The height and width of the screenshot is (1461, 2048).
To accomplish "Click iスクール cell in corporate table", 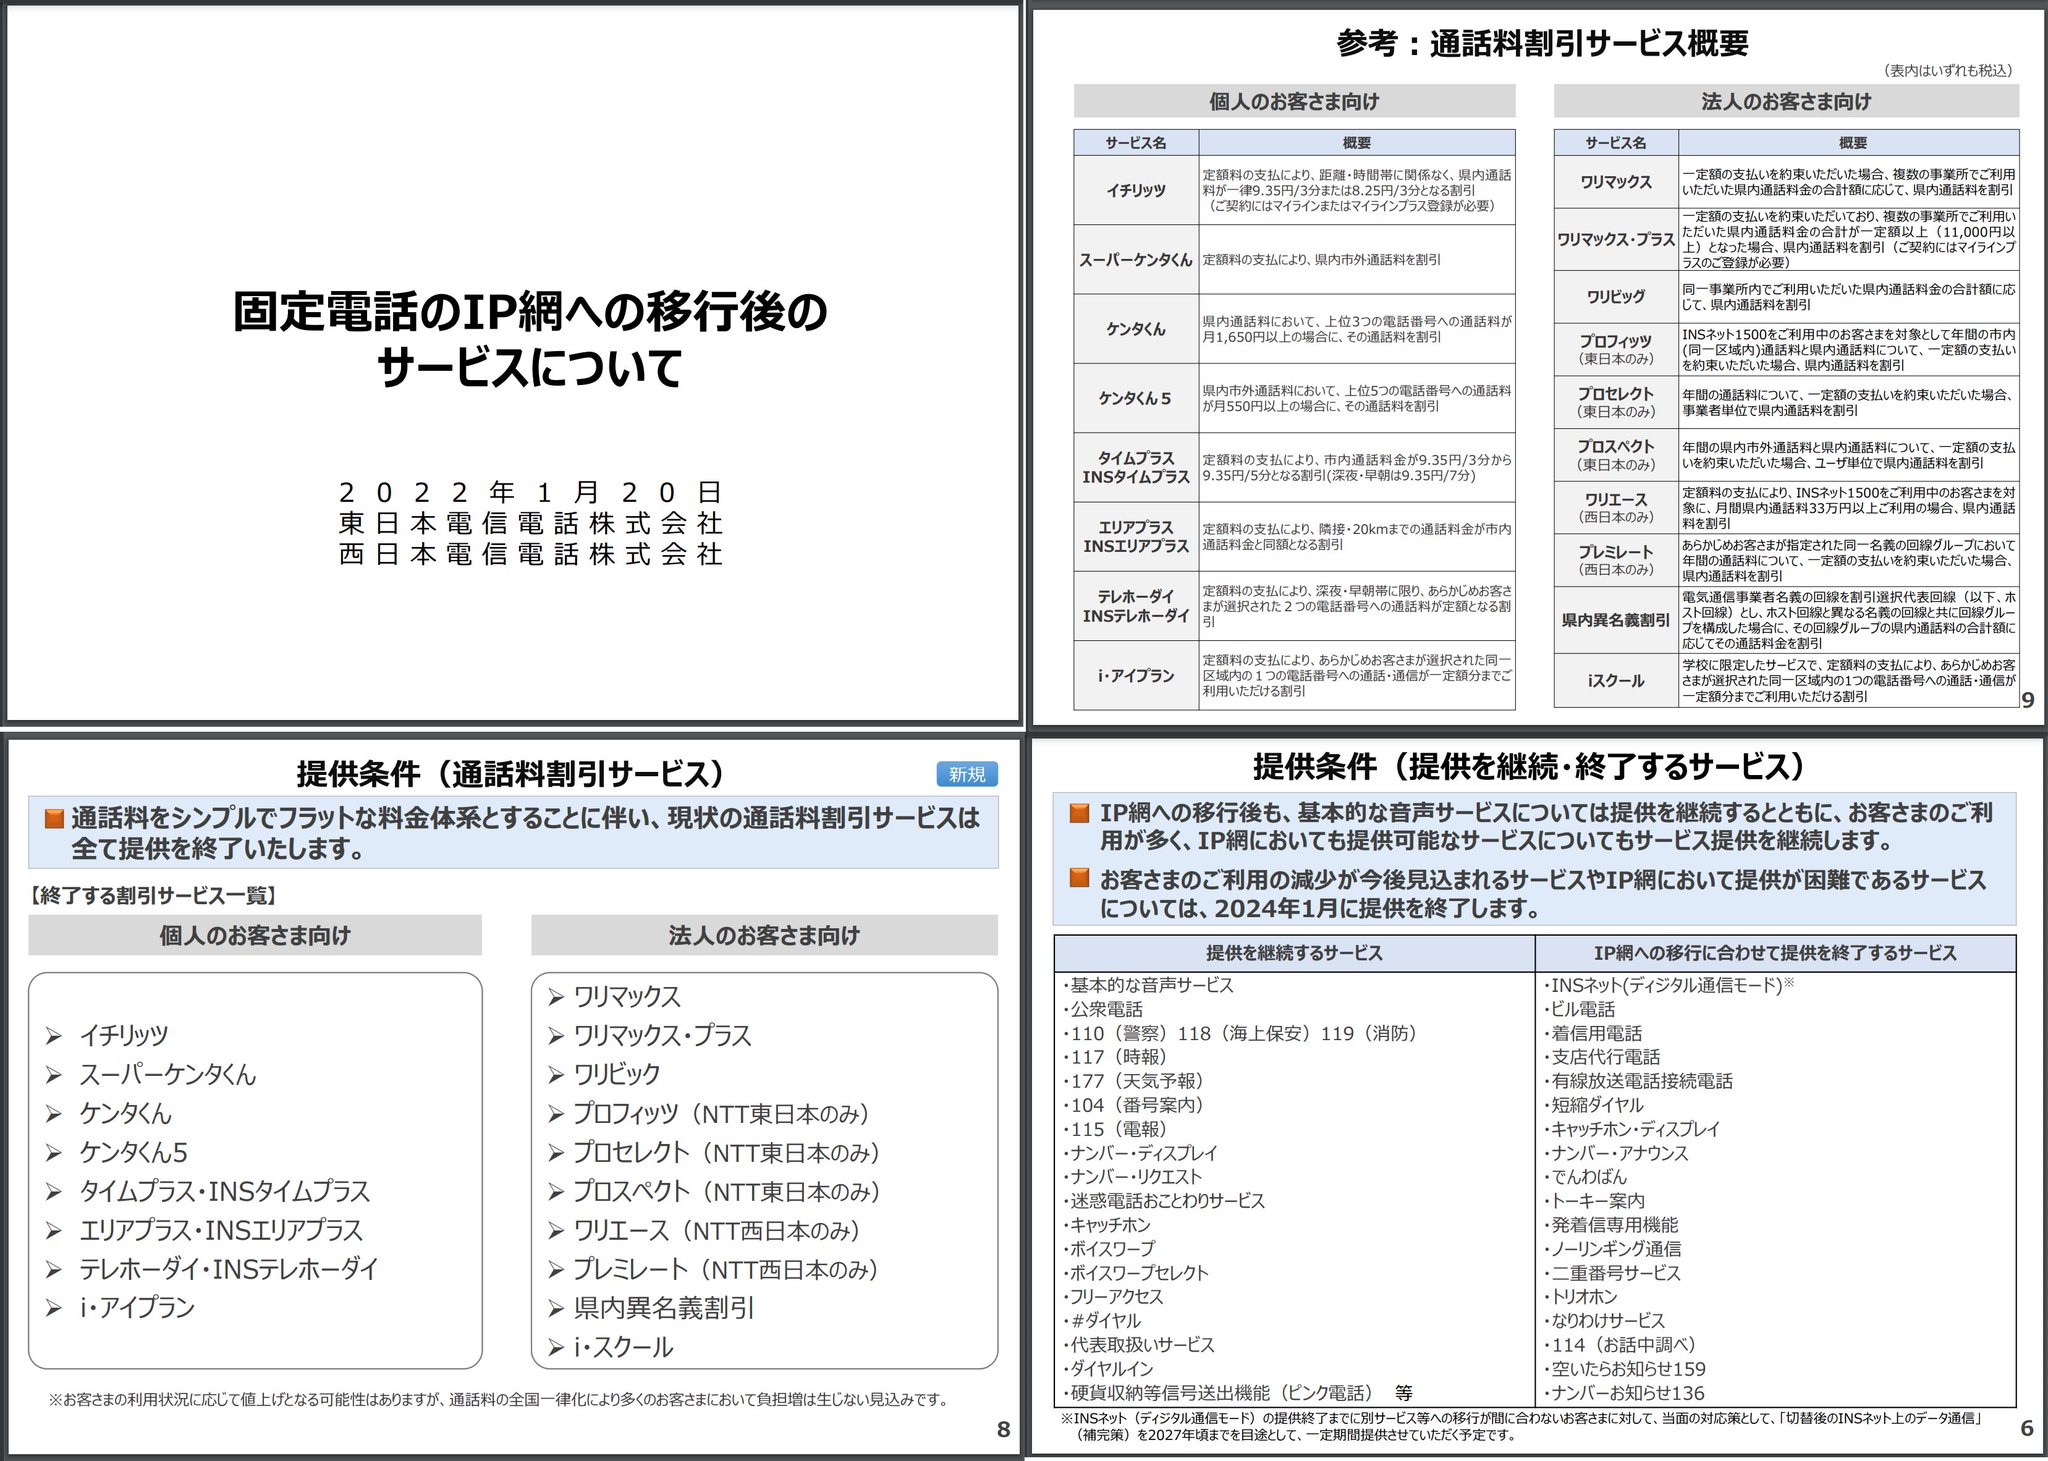I will tap(1616, 681).
